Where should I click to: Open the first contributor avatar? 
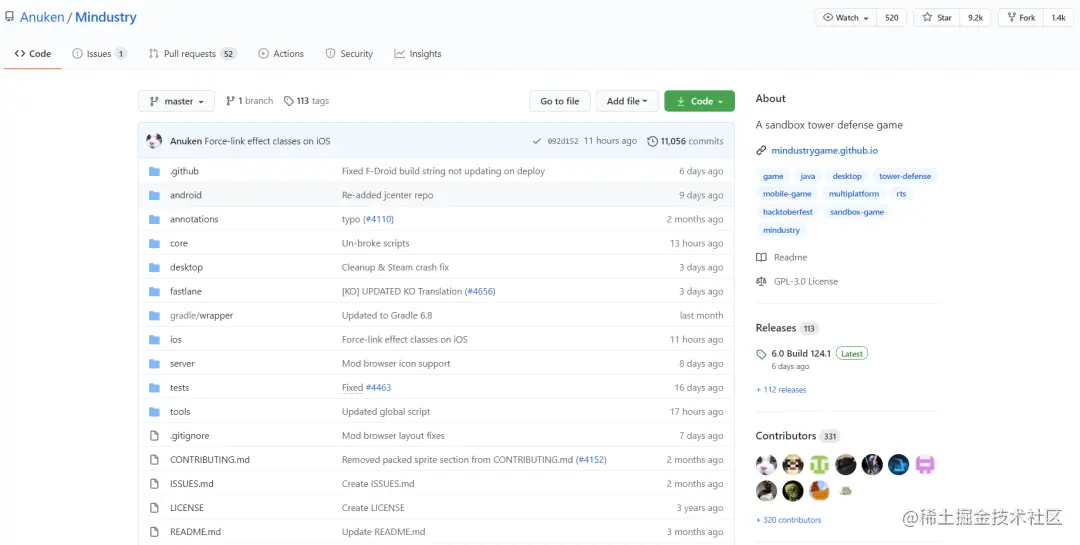[767, 465]
